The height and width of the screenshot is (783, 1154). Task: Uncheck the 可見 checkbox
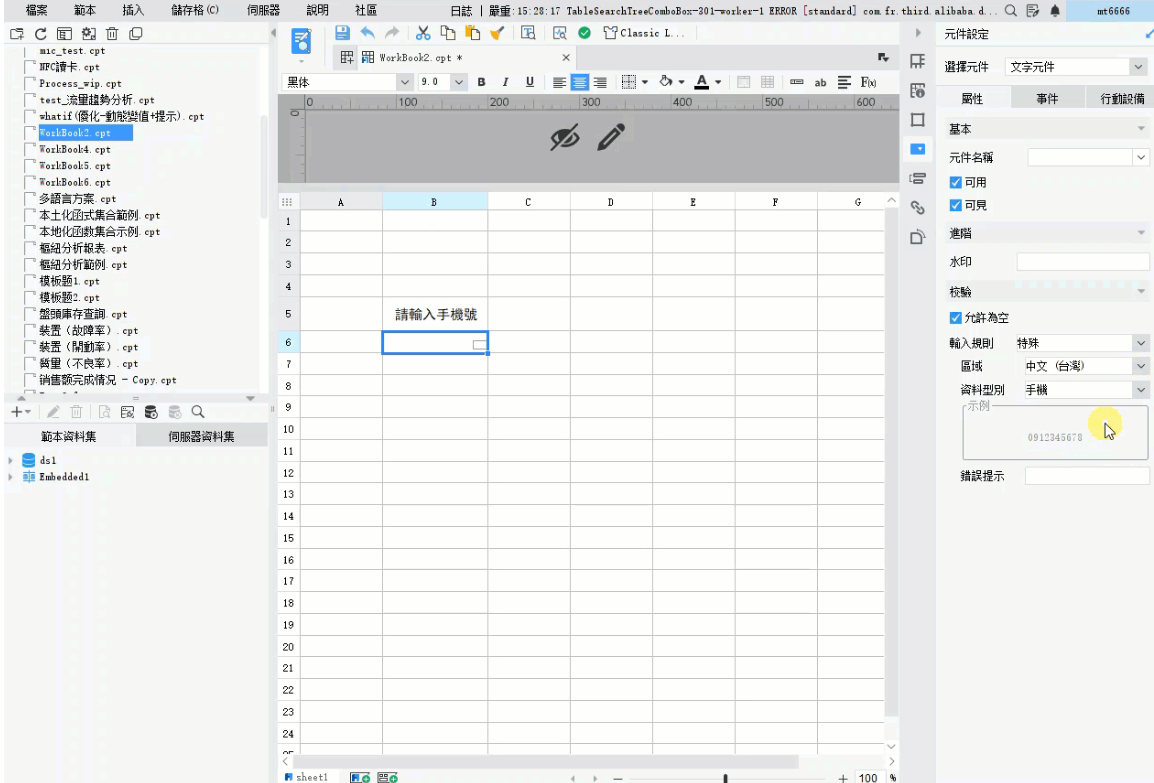[955, 205]
